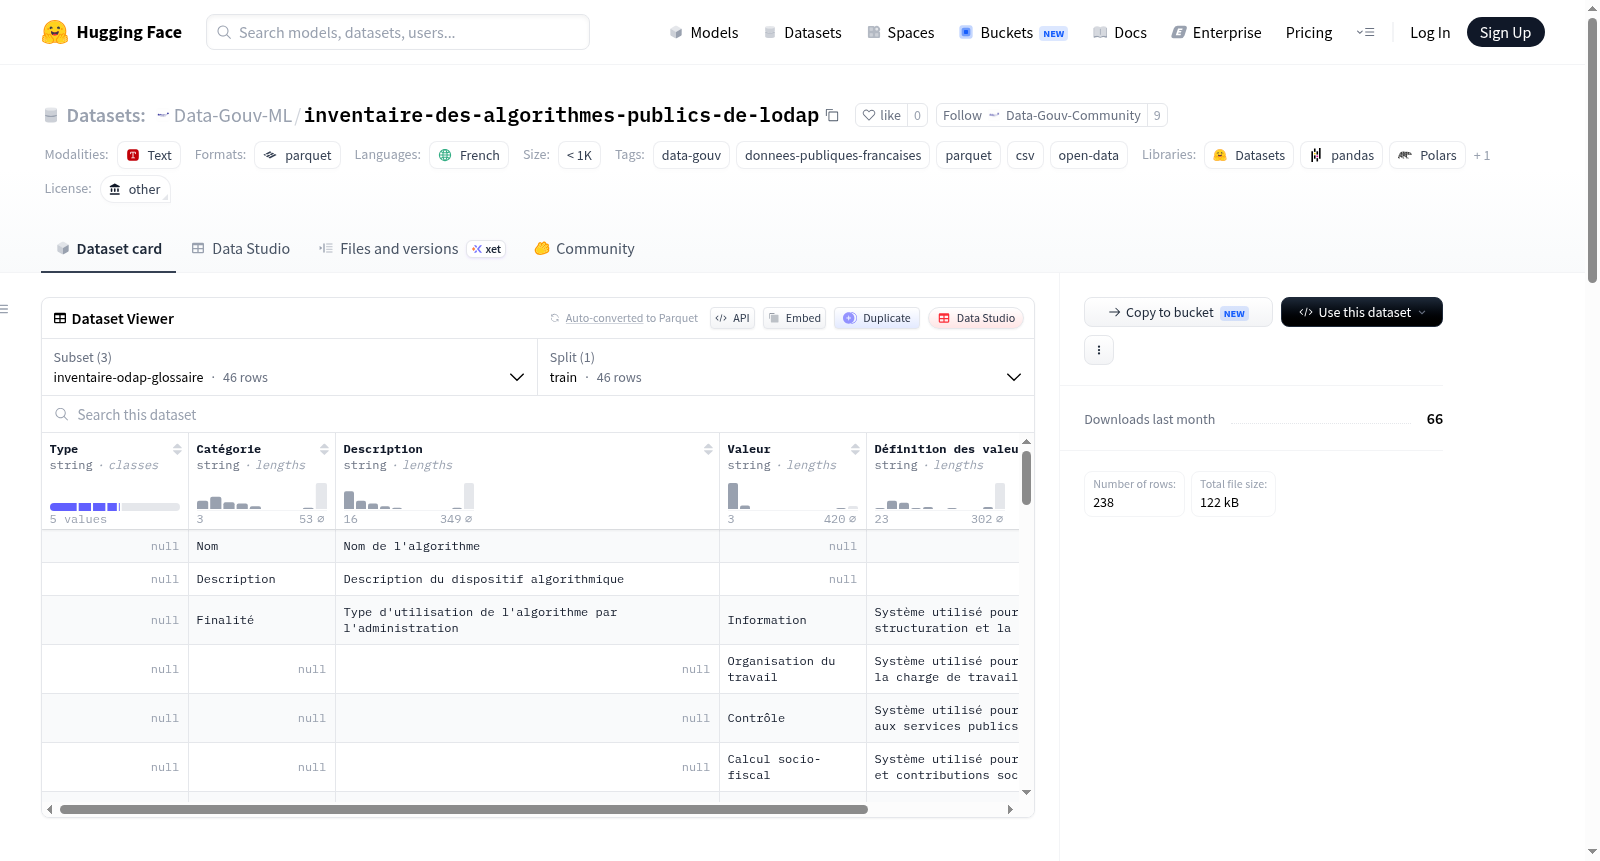Click the open-data tag
This screenshot has height=861, width=1600.
pyautogui.click(x=1088, y=155)
